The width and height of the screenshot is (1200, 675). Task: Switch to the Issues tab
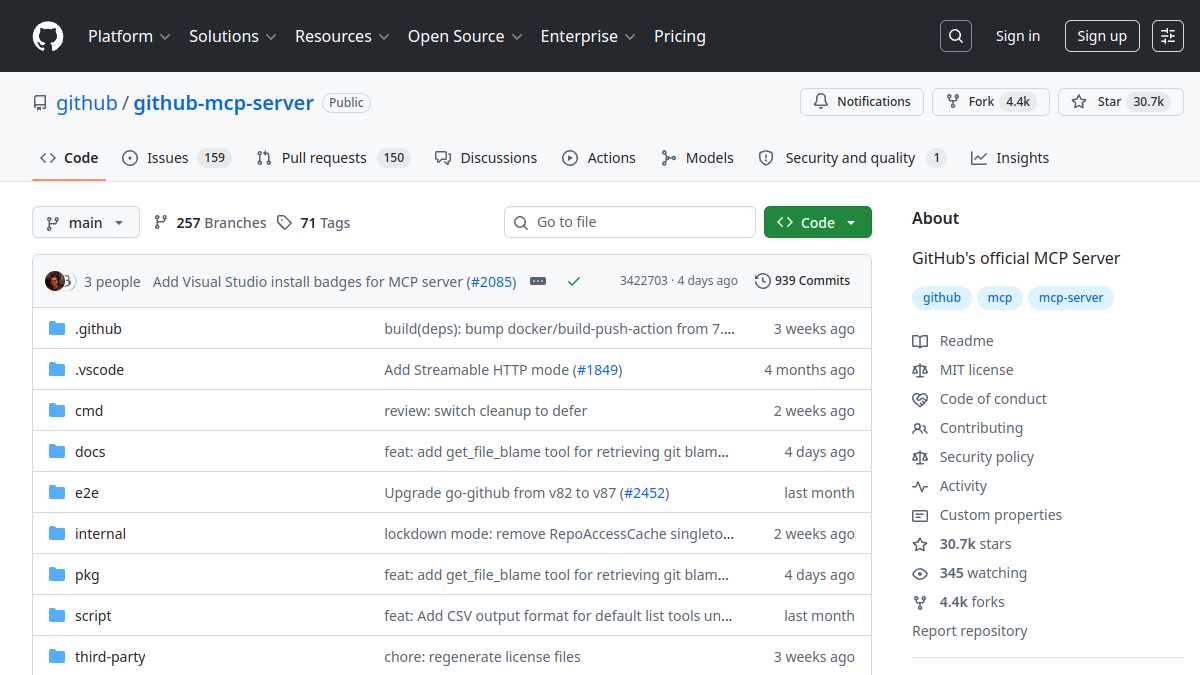click(177, 158)
